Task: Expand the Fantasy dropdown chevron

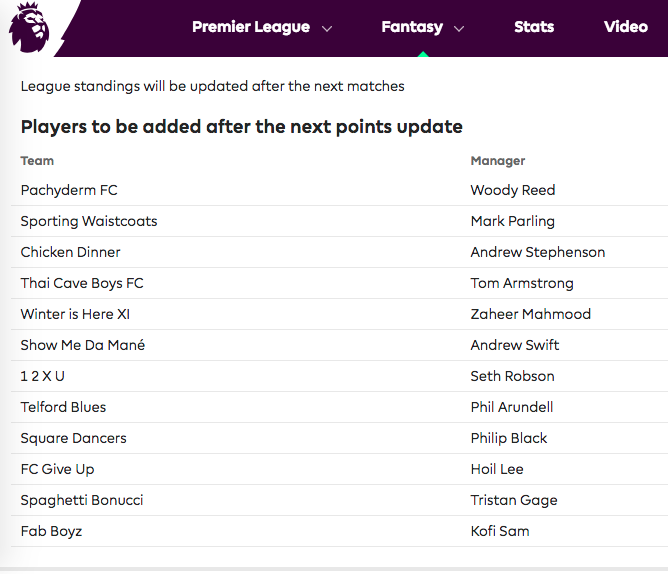Action: 459,29
